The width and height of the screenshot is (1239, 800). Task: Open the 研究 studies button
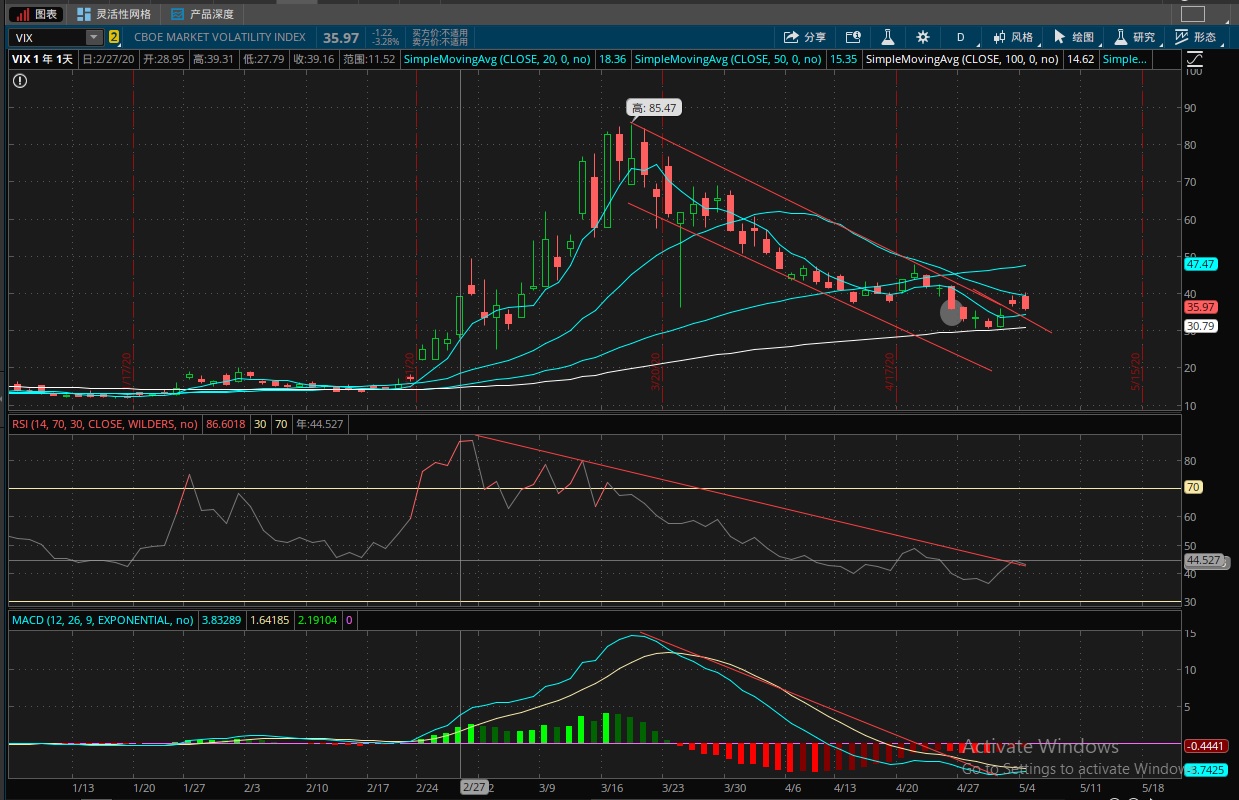pyautogui.click(x=1135, y=37)
